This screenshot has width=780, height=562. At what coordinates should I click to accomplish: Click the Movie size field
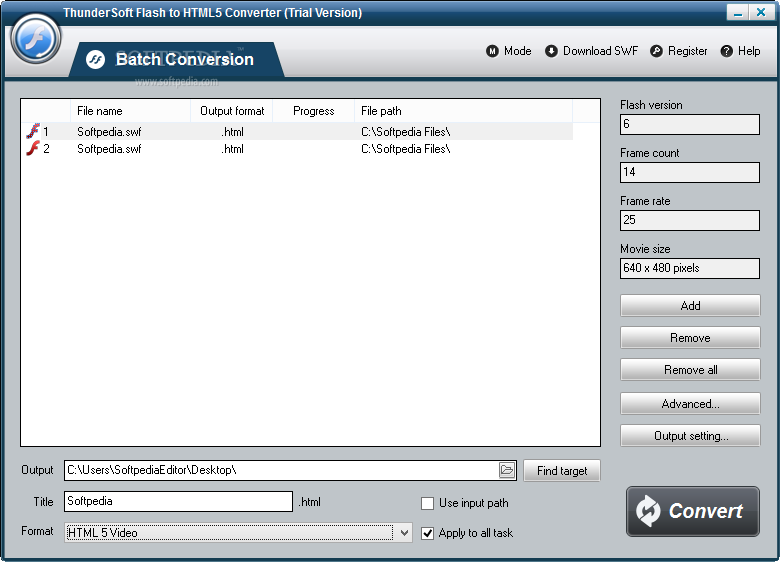(x=689, y=268)
